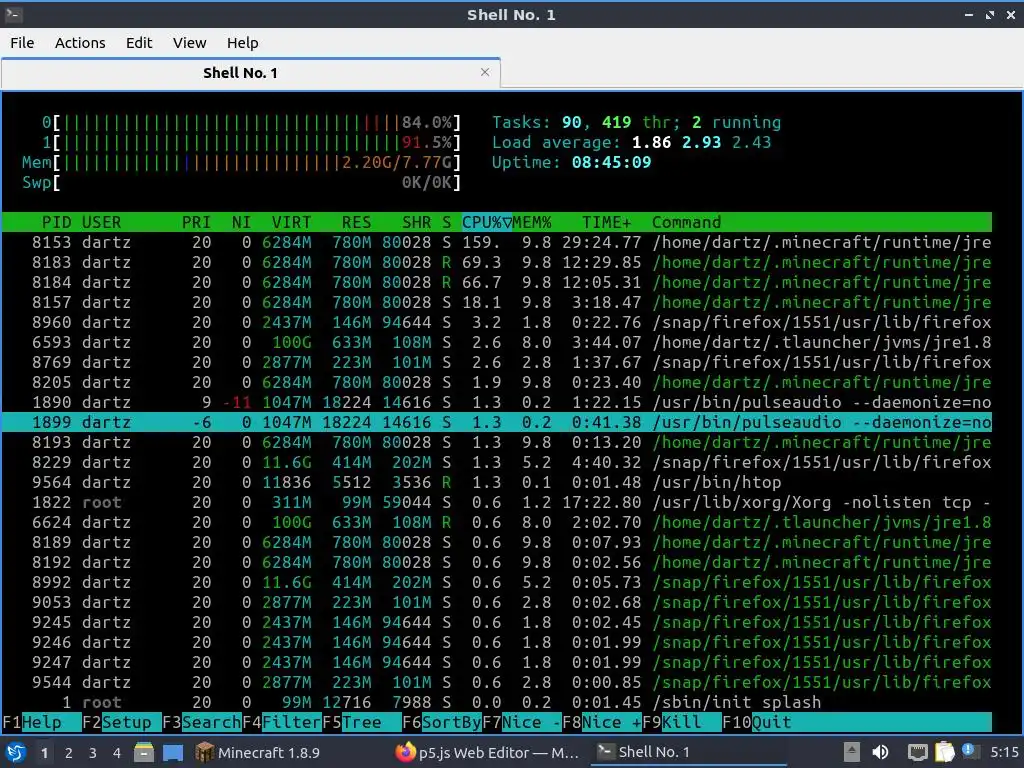The height and width of the screenshot is (768, 1024).
Task: Open the file manager taskbar icon
Action: click(144, 752)
